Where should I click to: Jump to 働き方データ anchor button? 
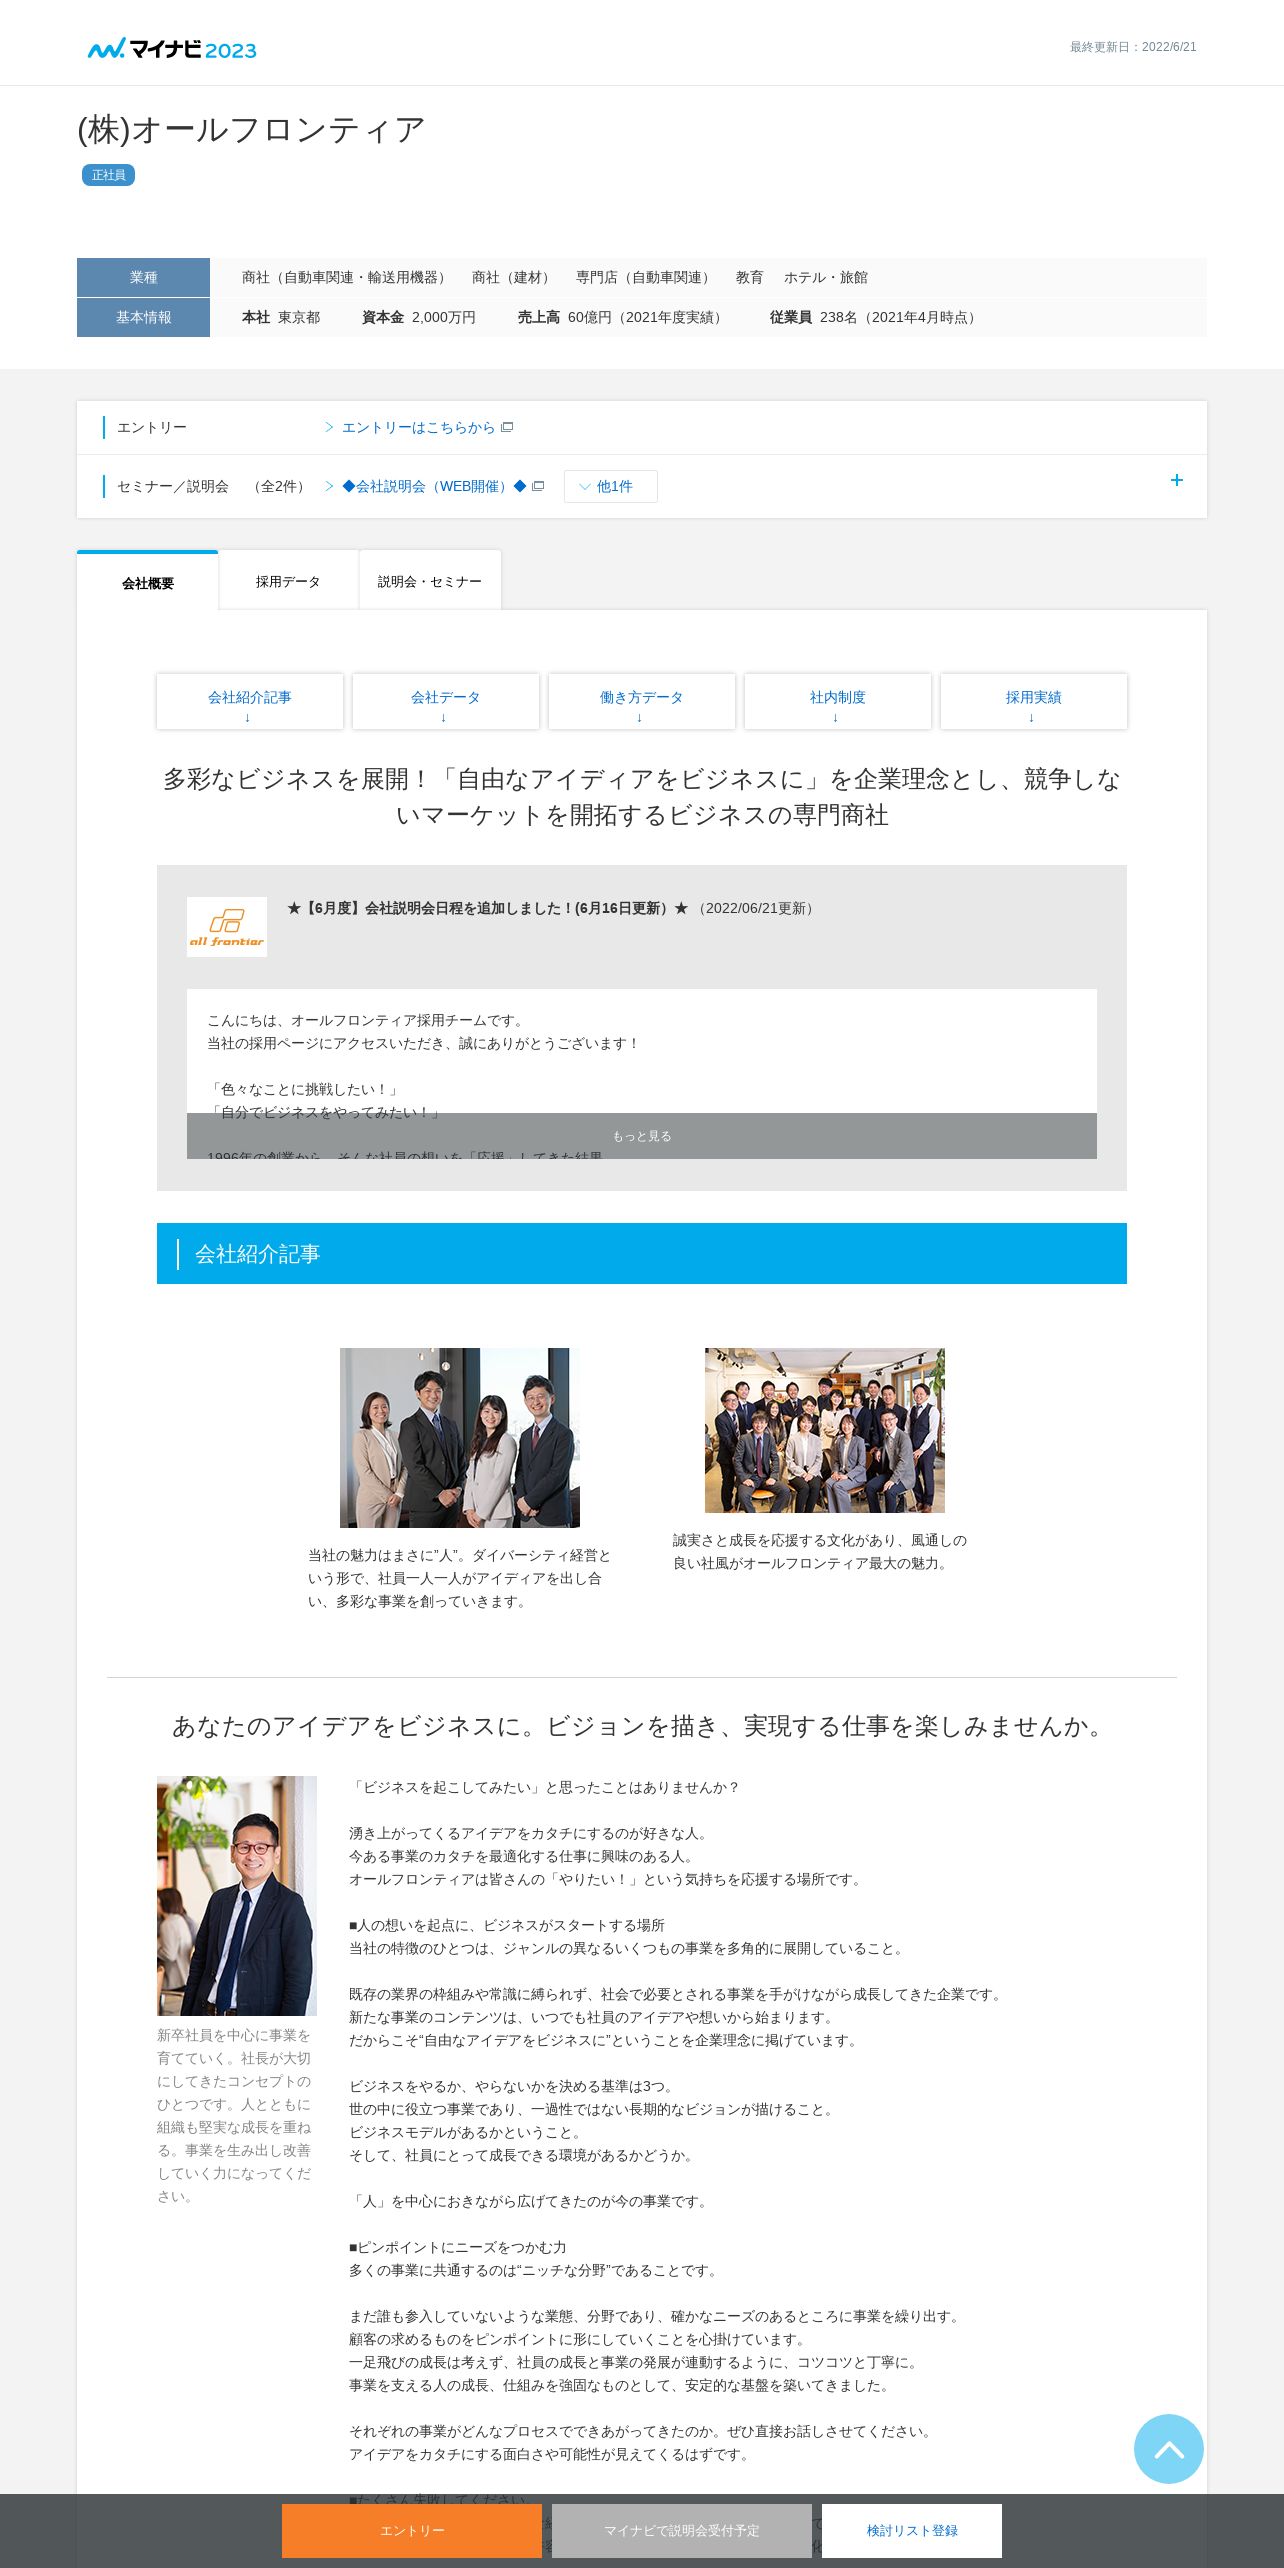point(642,701)
